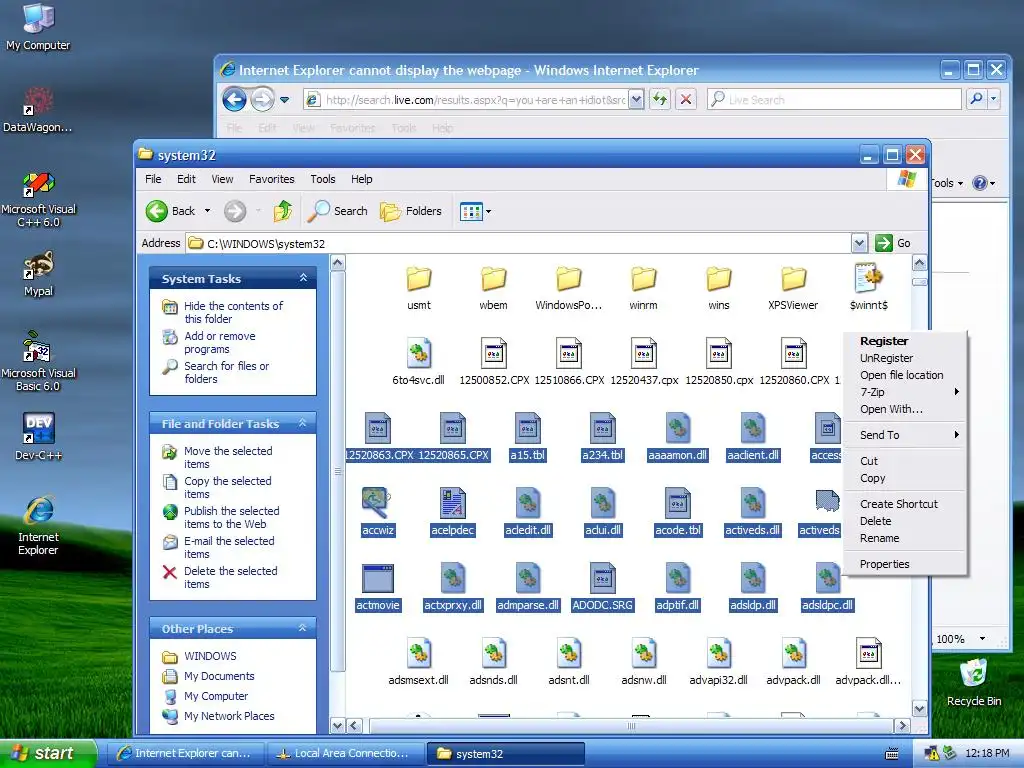Click Add or remove programs link
Viewport: 1024px width, 768px height.
[x=219, y=342]
